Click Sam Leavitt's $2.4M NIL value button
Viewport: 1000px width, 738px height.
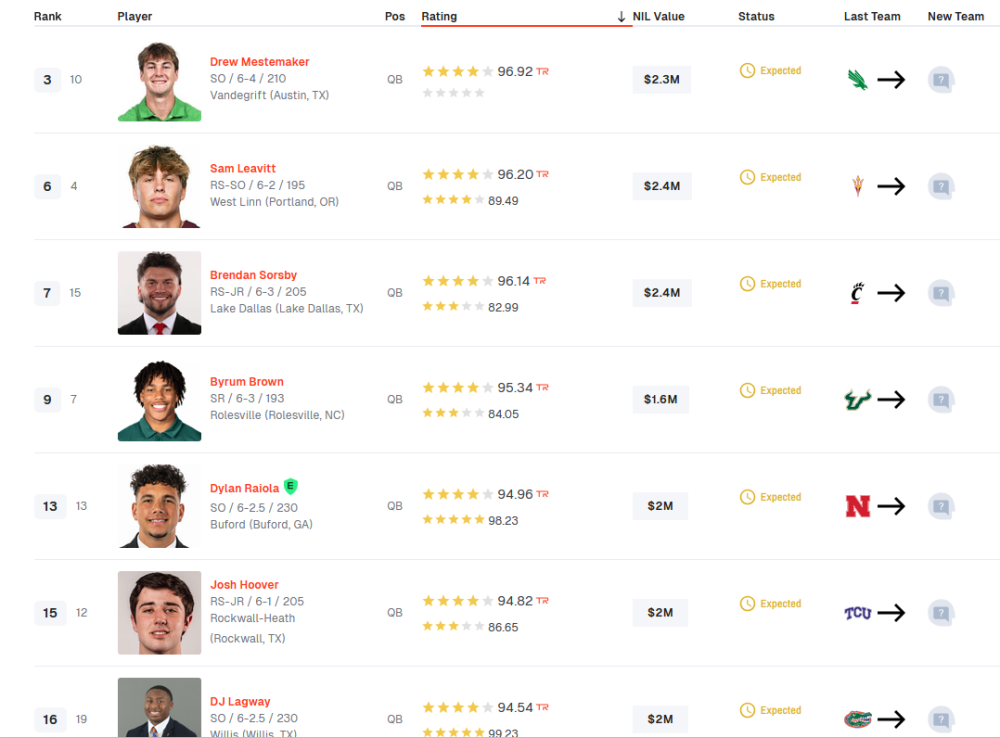[661, 186]
